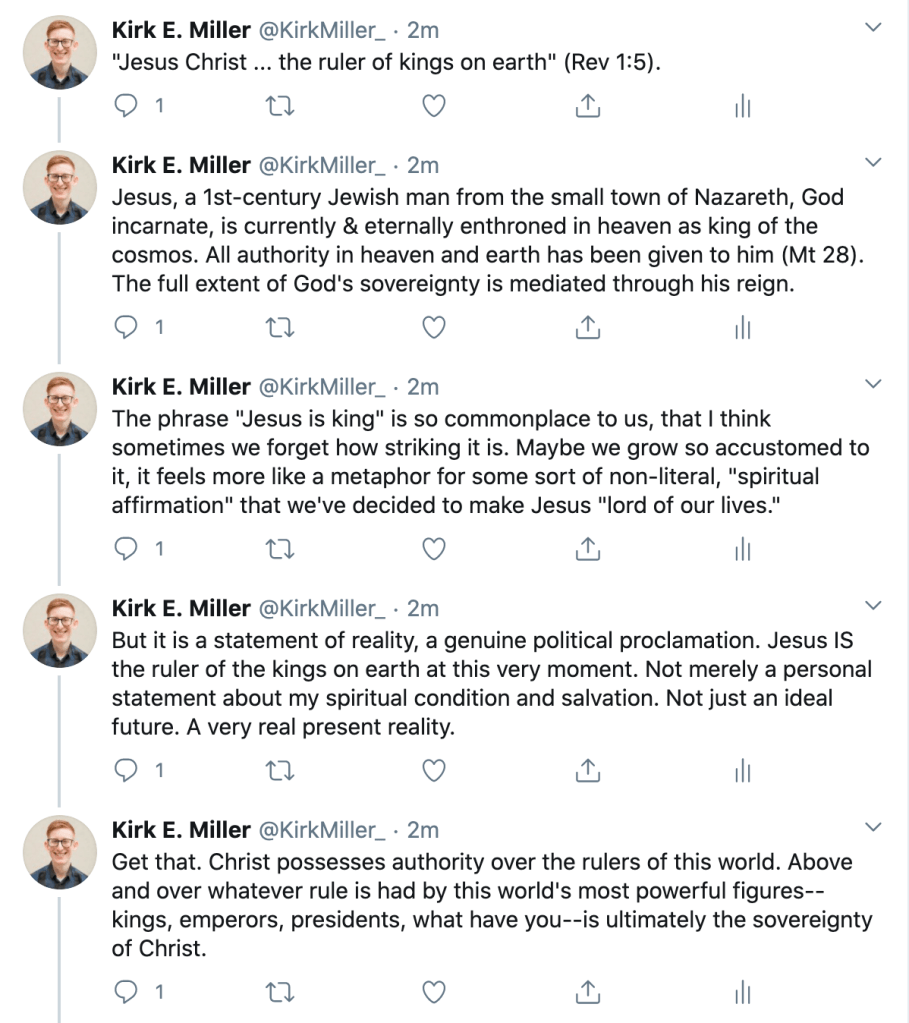Viewport: 909px width, 1023px height.
Task: Open more options on "Rev 1:5" tweet
Action: coord(873,27)
